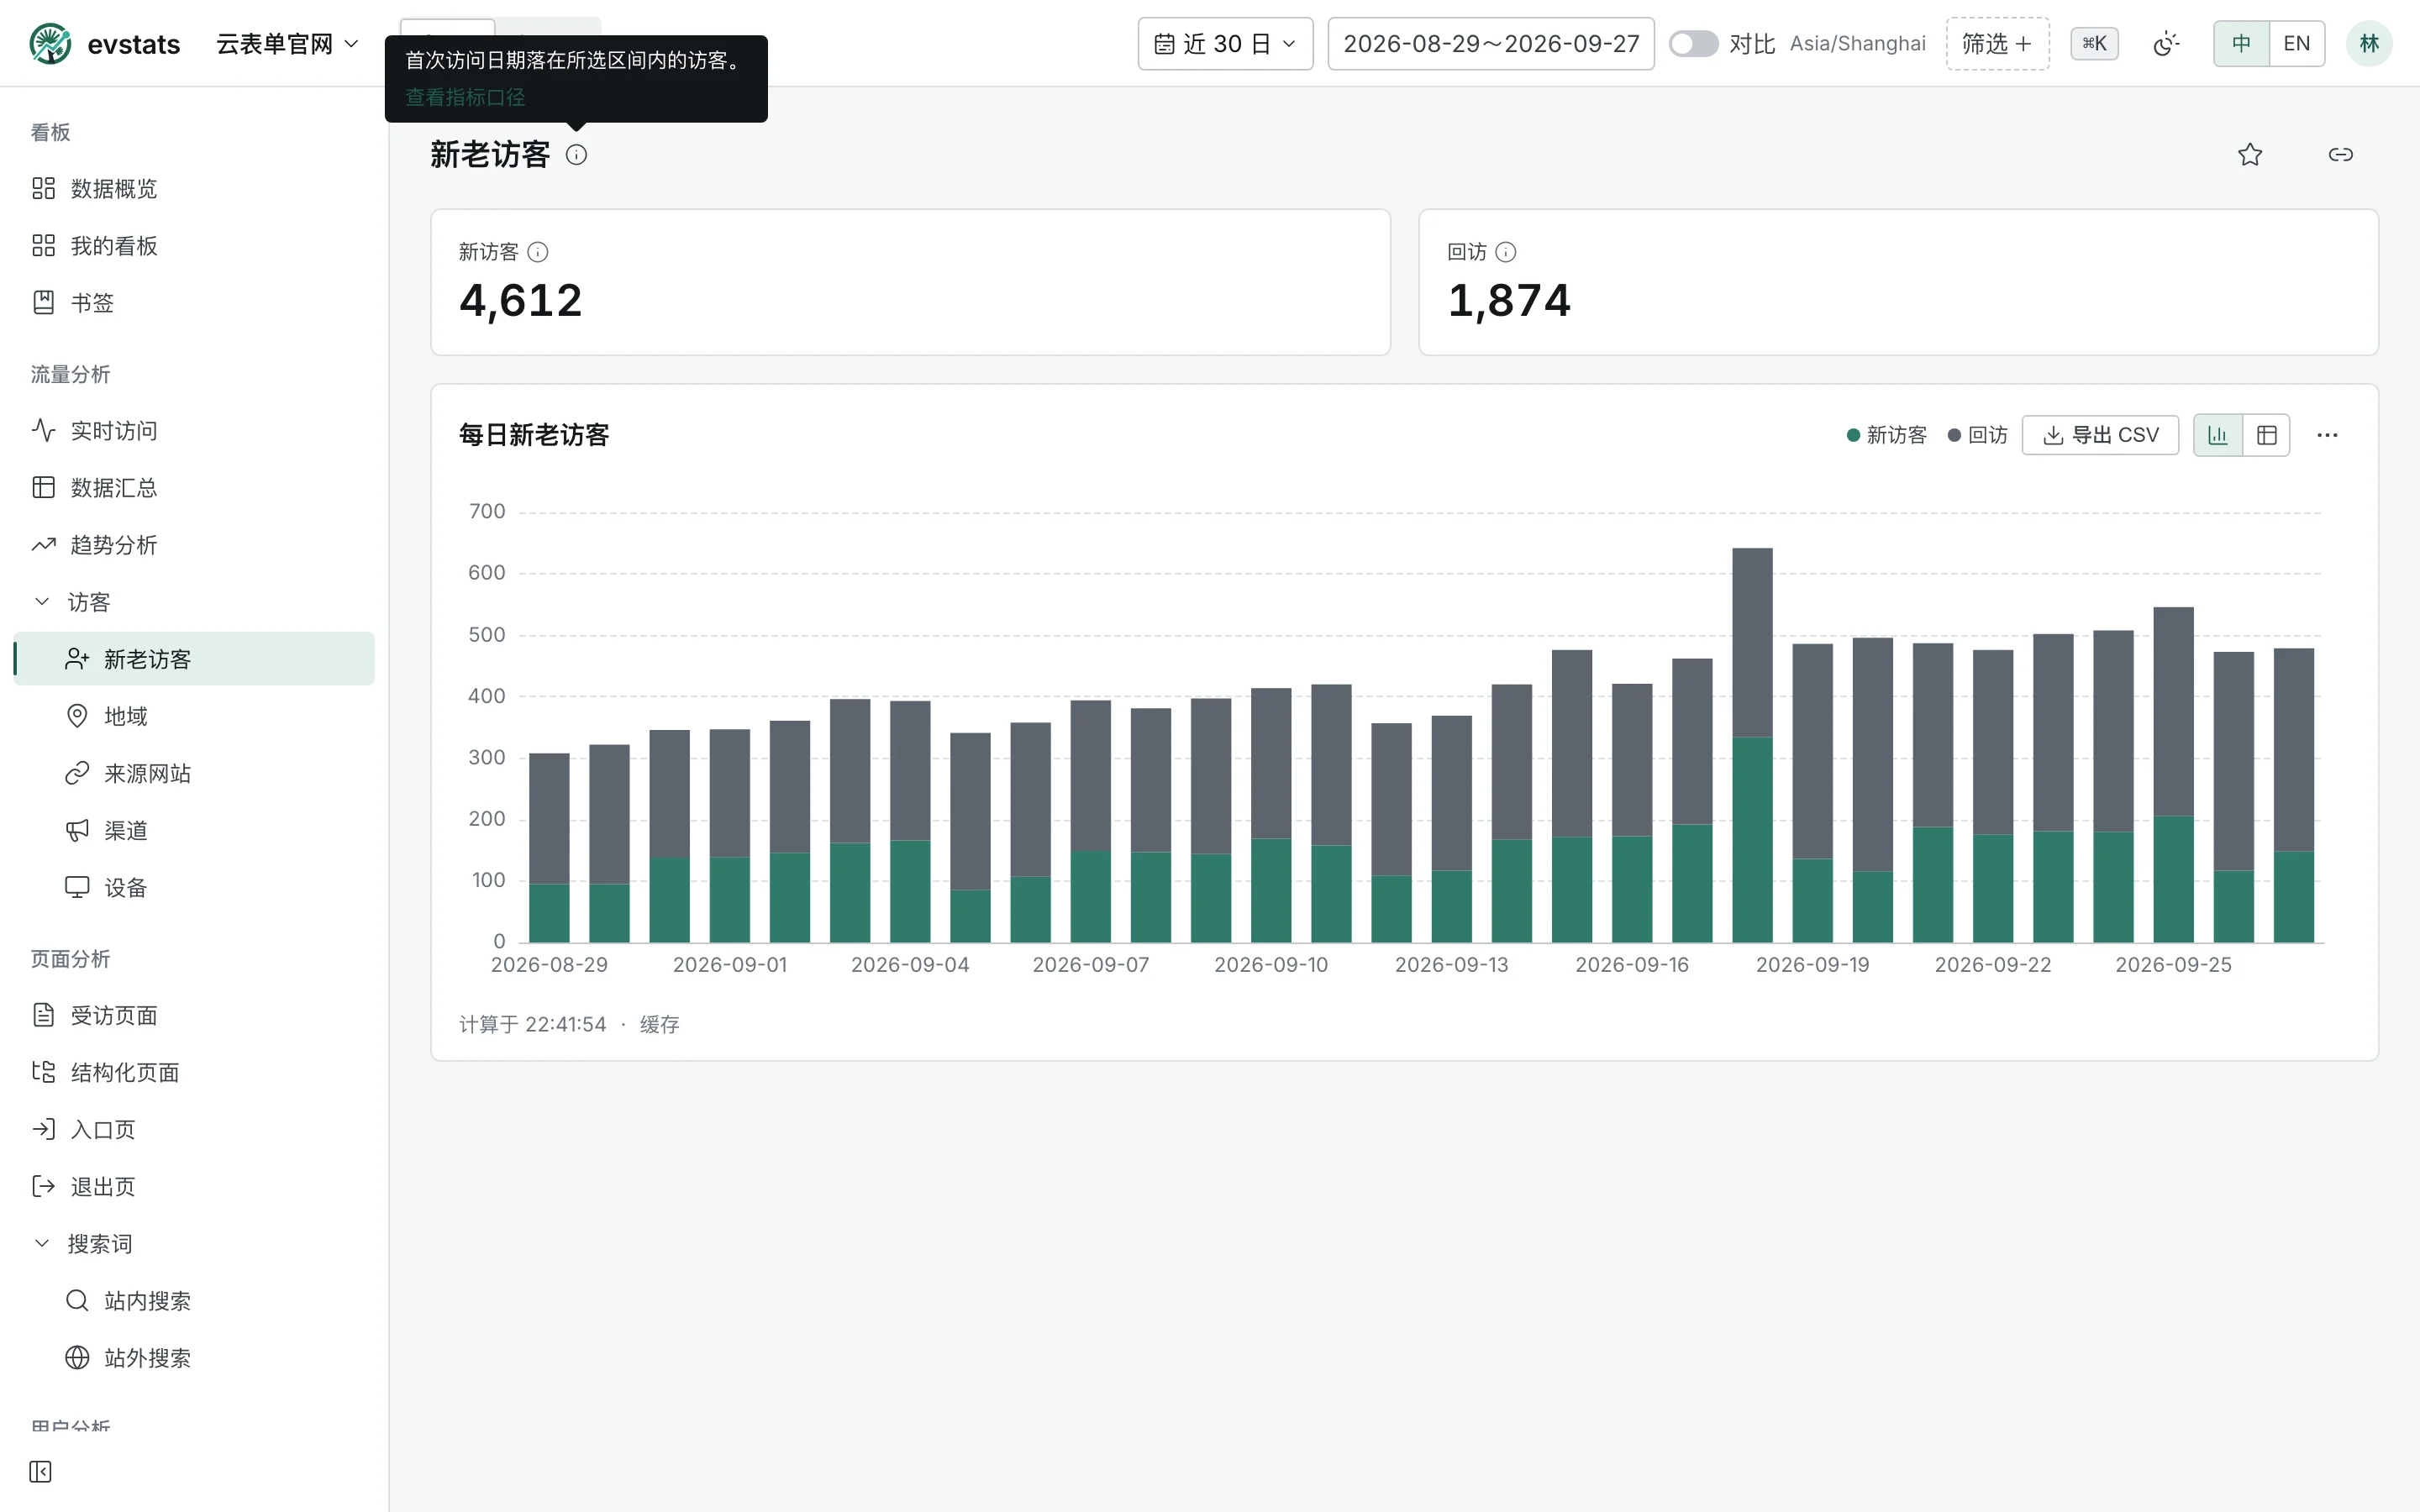Click the info icon next to 新访客
Image resolution: width=2420 pixels, height=1512 pixels.
coord(538,252)
